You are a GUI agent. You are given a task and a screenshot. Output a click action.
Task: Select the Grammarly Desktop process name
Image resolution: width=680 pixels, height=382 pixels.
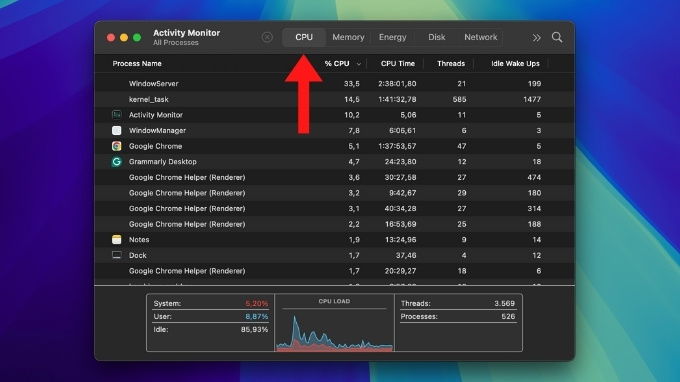(x=163, y=162)
